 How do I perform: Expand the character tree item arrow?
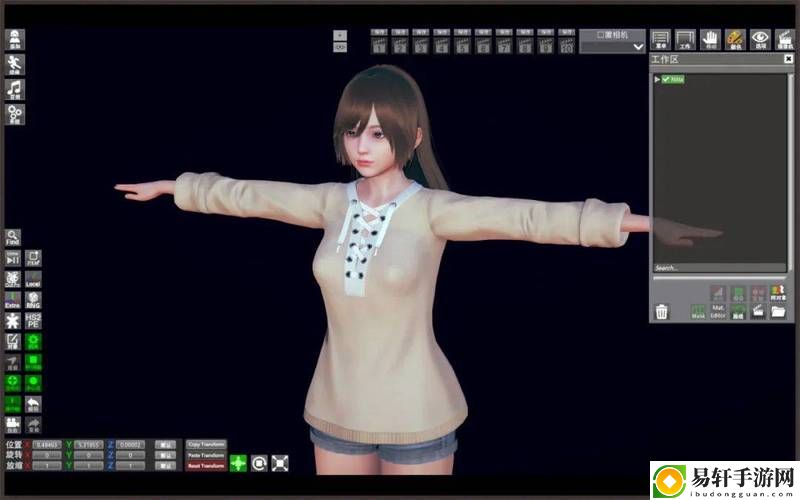(x=657, y=80)
